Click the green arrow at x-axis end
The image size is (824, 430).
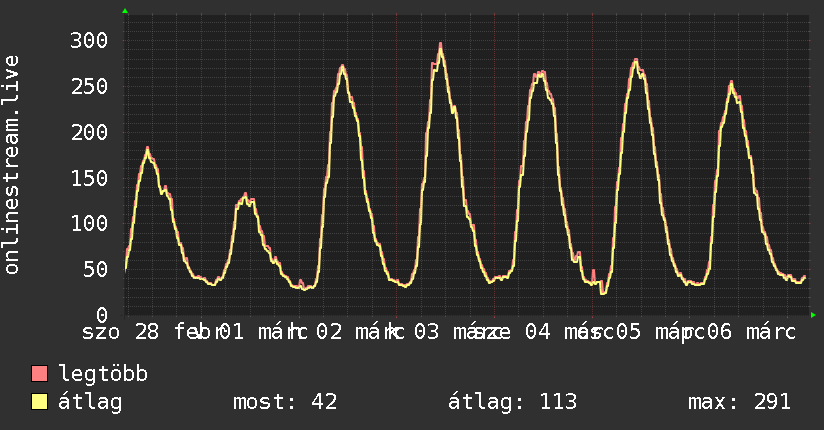click(813, 315)
